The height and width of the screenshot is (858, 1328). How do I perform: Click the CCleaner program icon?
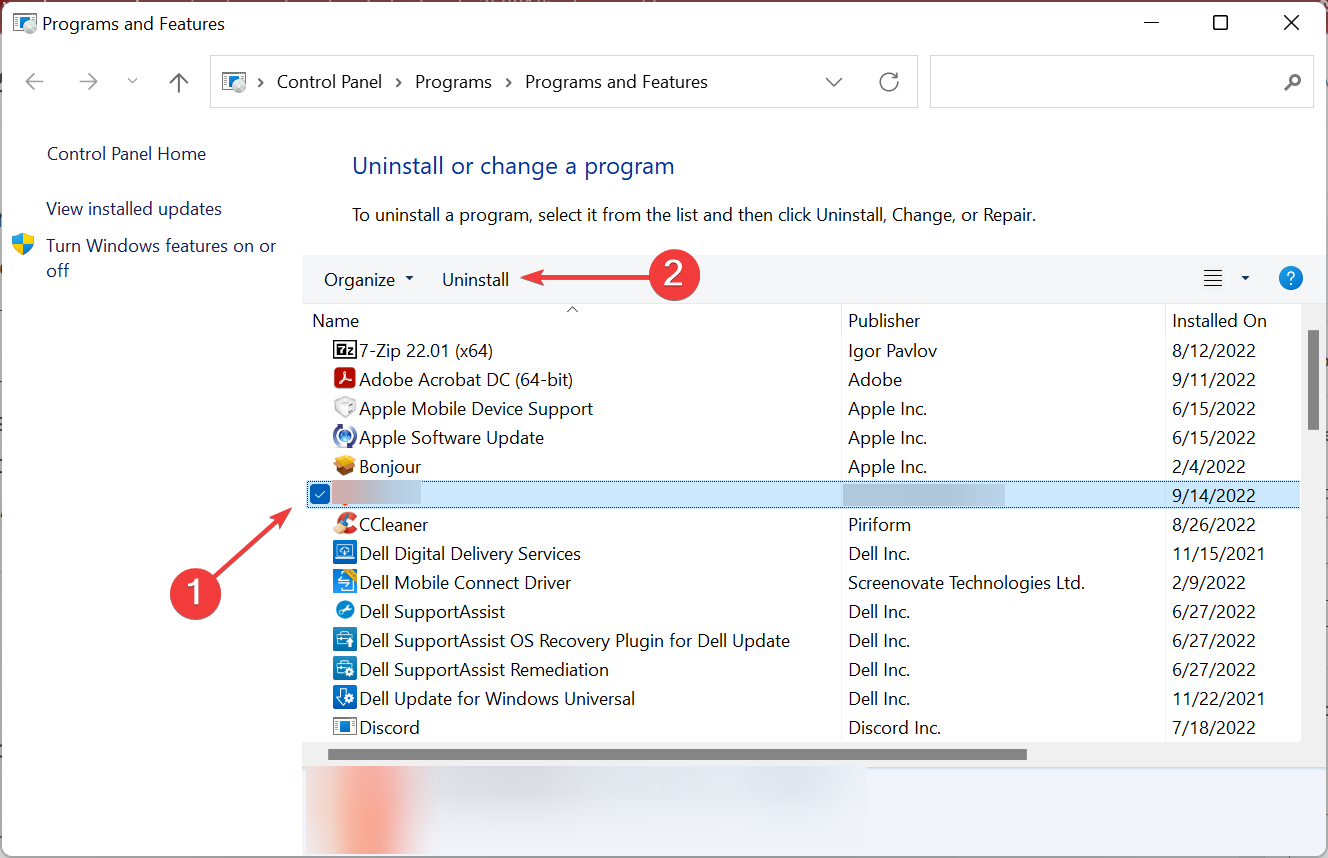345,524
